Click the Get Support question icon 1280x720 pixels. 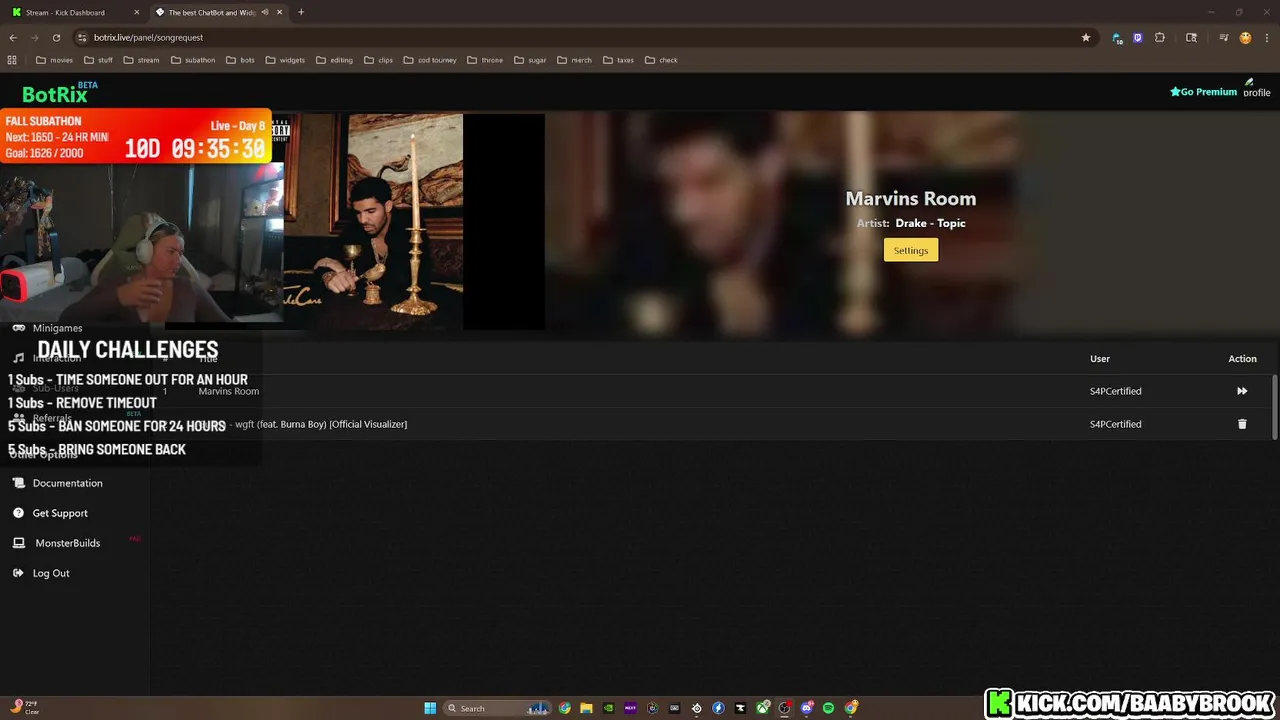click(18, 513)
